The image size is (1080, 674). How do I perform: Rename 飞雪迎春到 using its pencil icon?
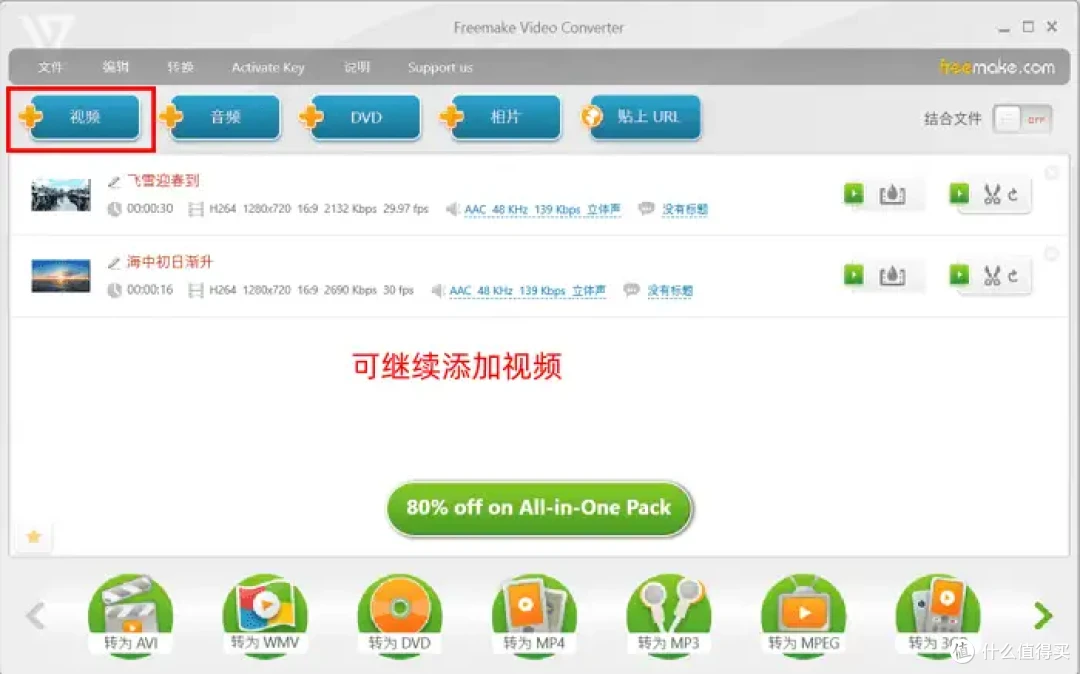pos(114,182)
